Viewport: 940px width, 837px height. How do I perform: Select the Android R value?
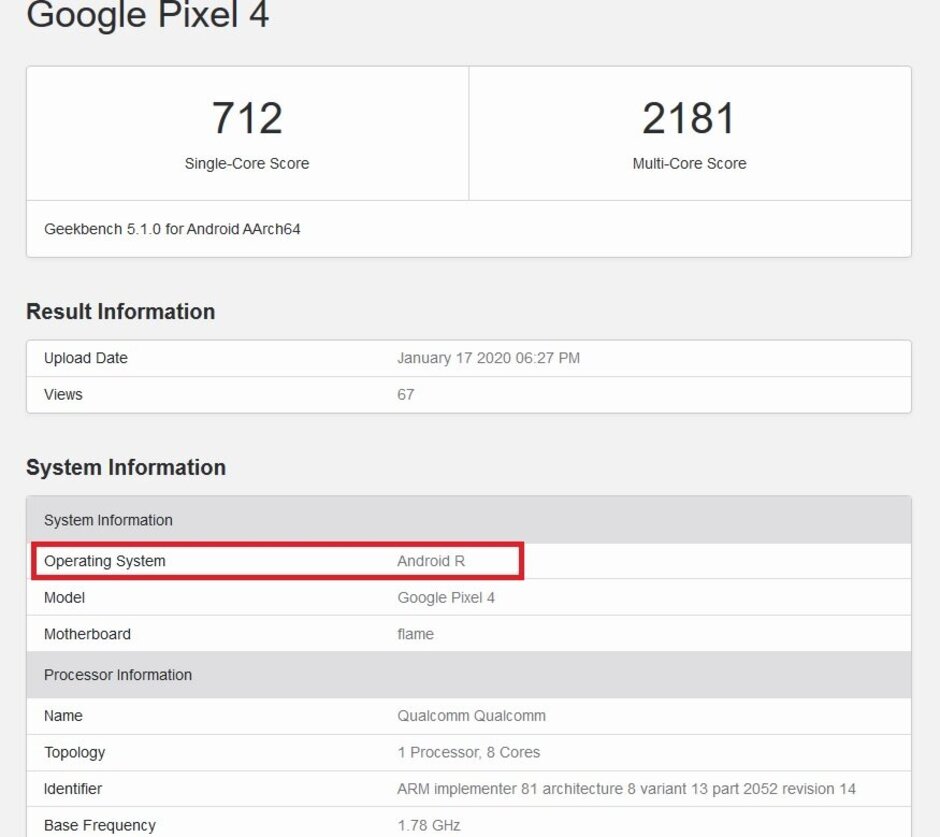coord(431,561)
